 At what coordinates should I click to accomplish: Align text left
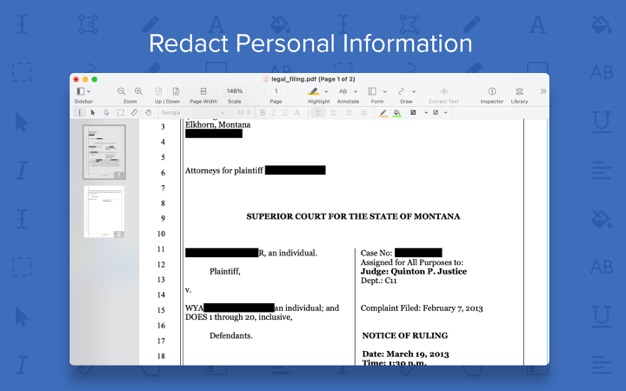[318, 113]
